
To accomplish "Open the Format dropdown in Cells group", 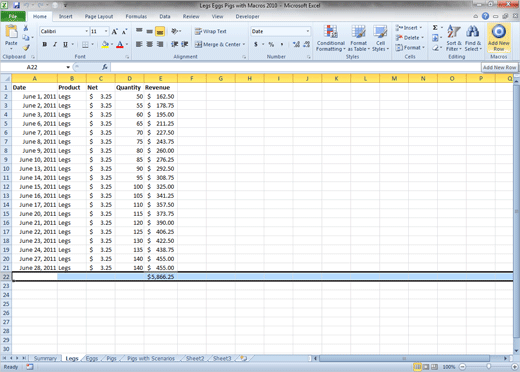I will tap(410, 48).
